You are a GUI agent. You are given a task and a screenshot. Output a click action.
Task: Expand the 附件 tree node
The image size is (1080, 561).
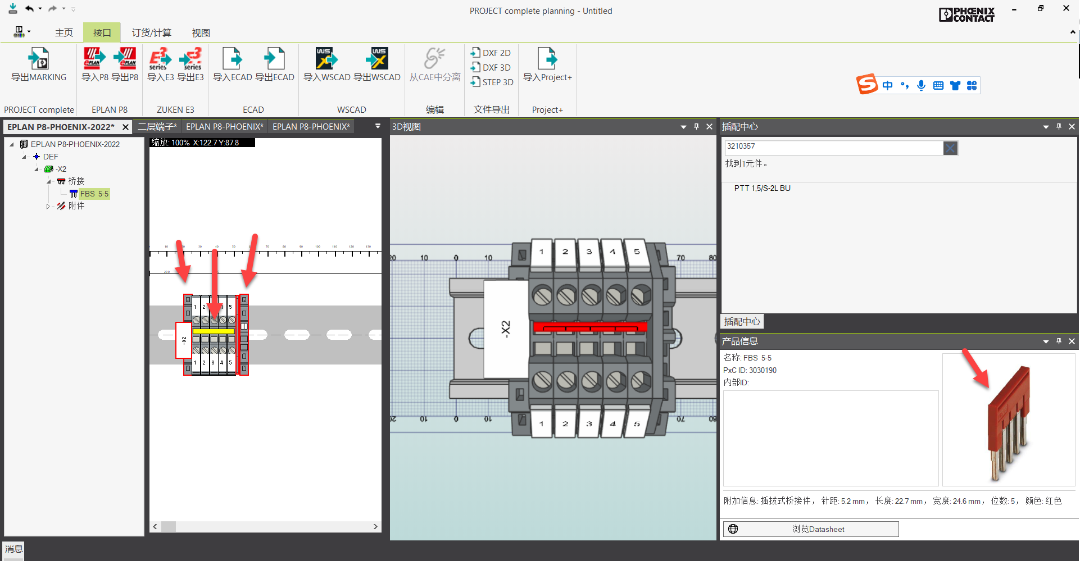47,206
